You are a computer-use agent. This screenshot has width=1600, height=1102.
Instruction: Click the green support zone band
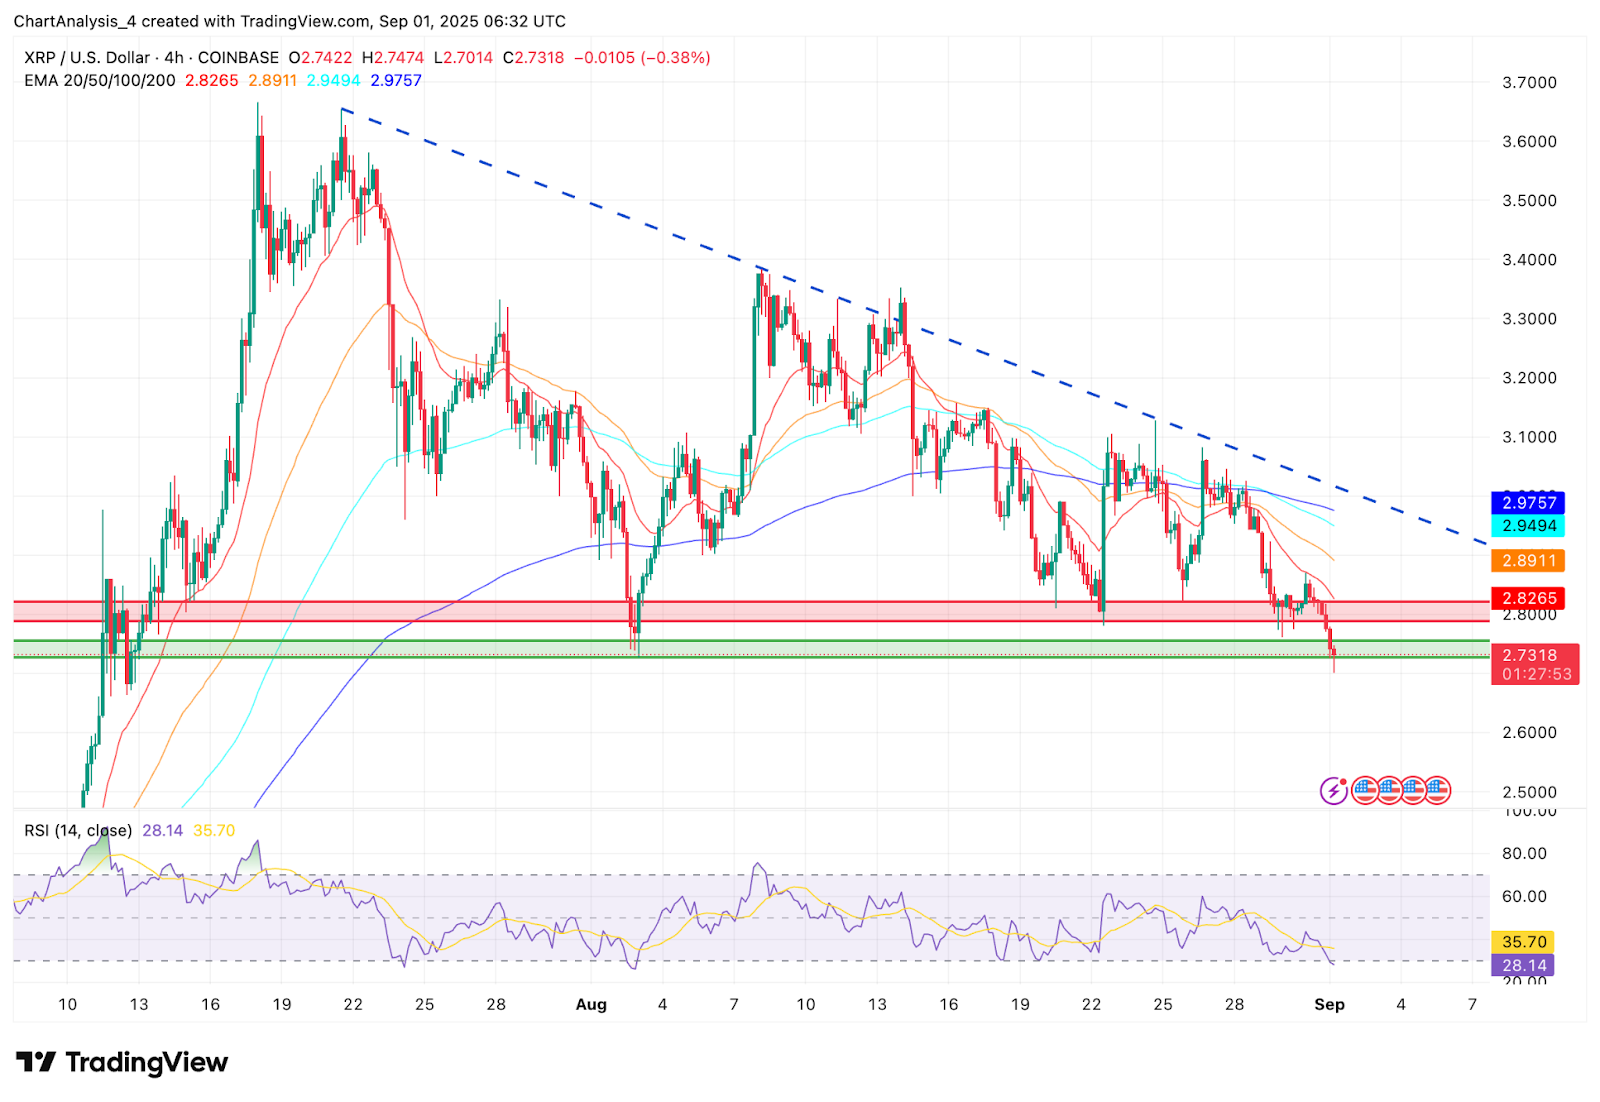(750, 649)
